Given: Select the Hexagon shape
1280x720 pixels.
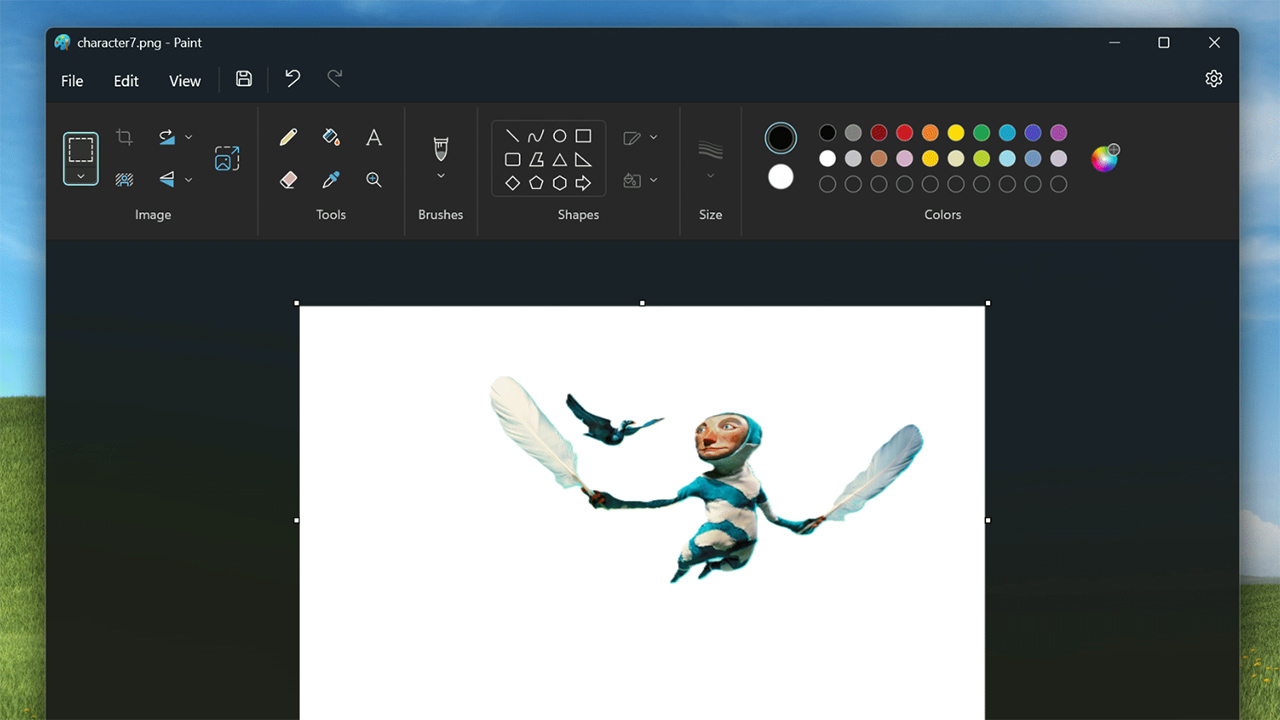Looking at the screenshot, I should [x=560, y=183].
